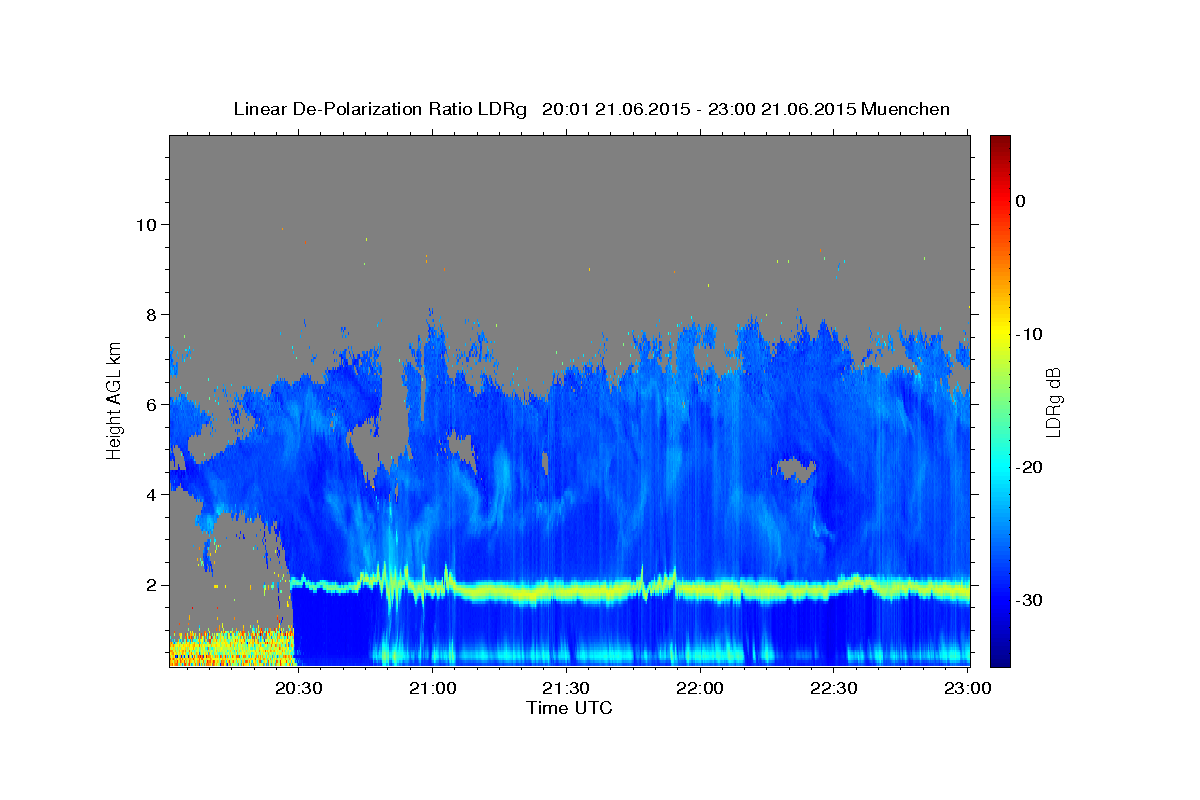Click the 'Height AGL km' axis label
This screenshot has height=800, width=1200.
115,400
